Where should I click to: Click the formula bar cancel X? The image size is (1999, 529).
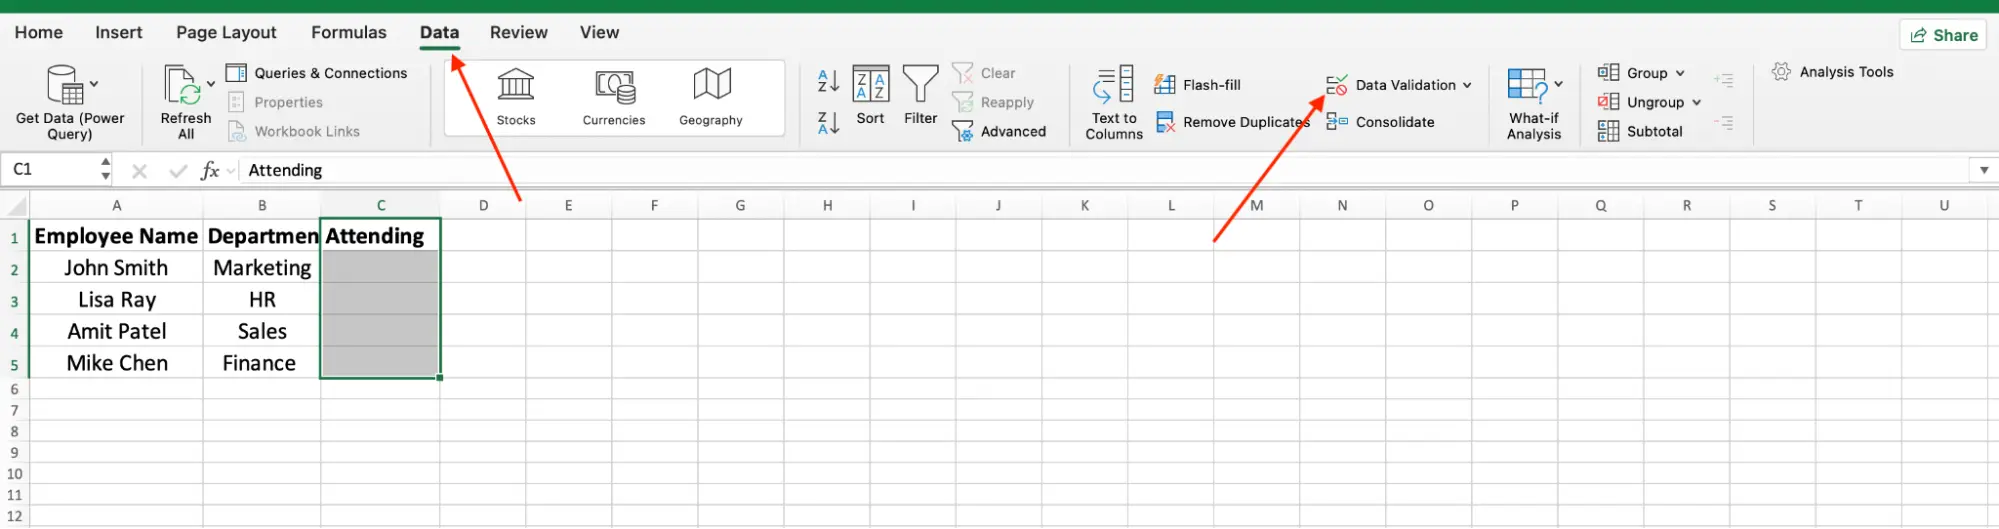coord(139,171)
